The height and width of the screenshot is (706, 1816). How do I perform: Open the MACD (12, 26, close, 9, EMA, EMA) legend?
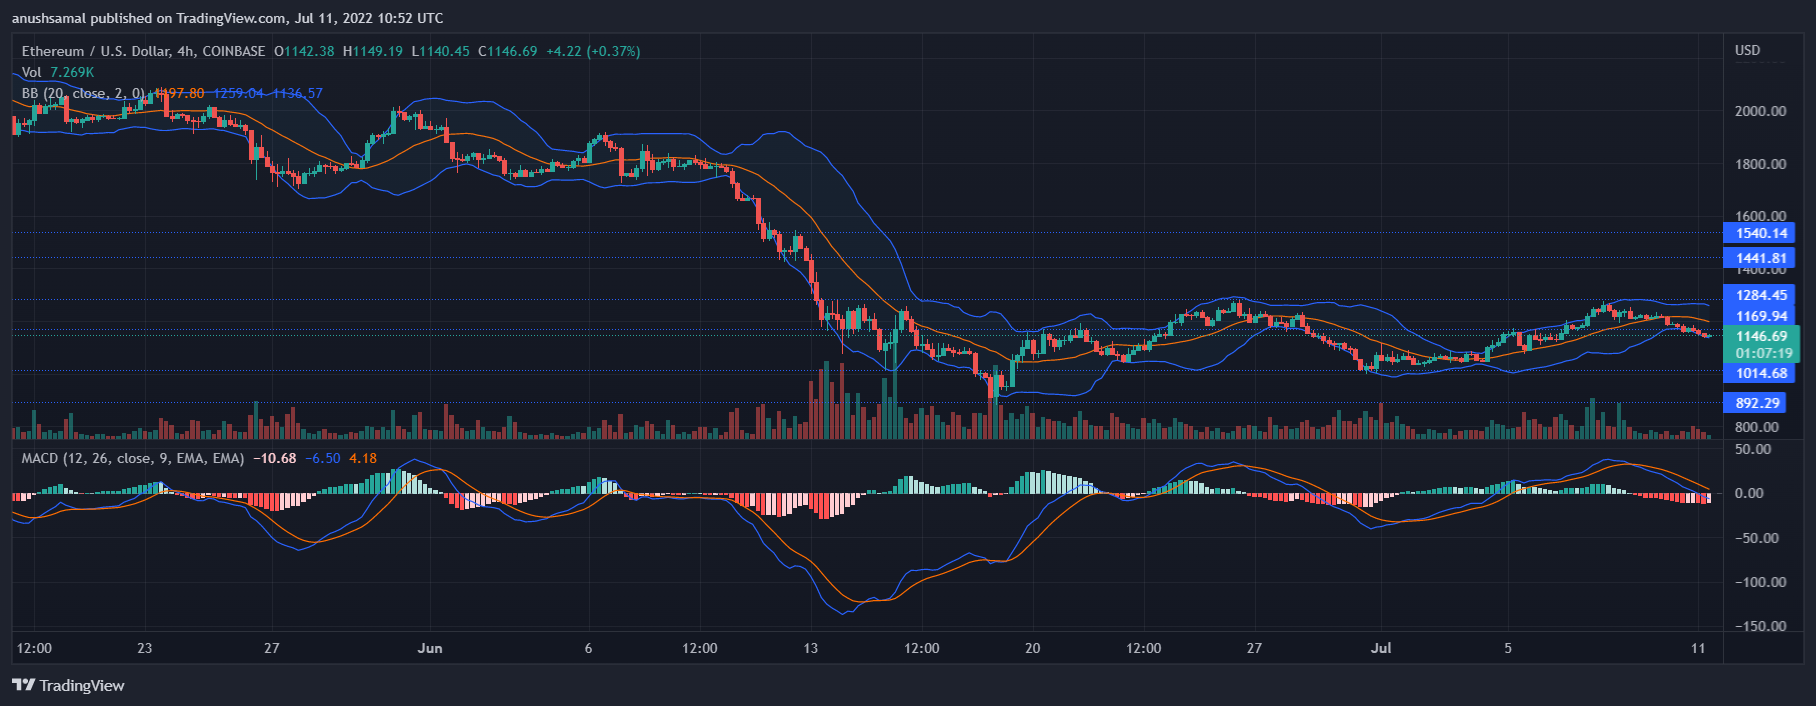click(133, 458)
